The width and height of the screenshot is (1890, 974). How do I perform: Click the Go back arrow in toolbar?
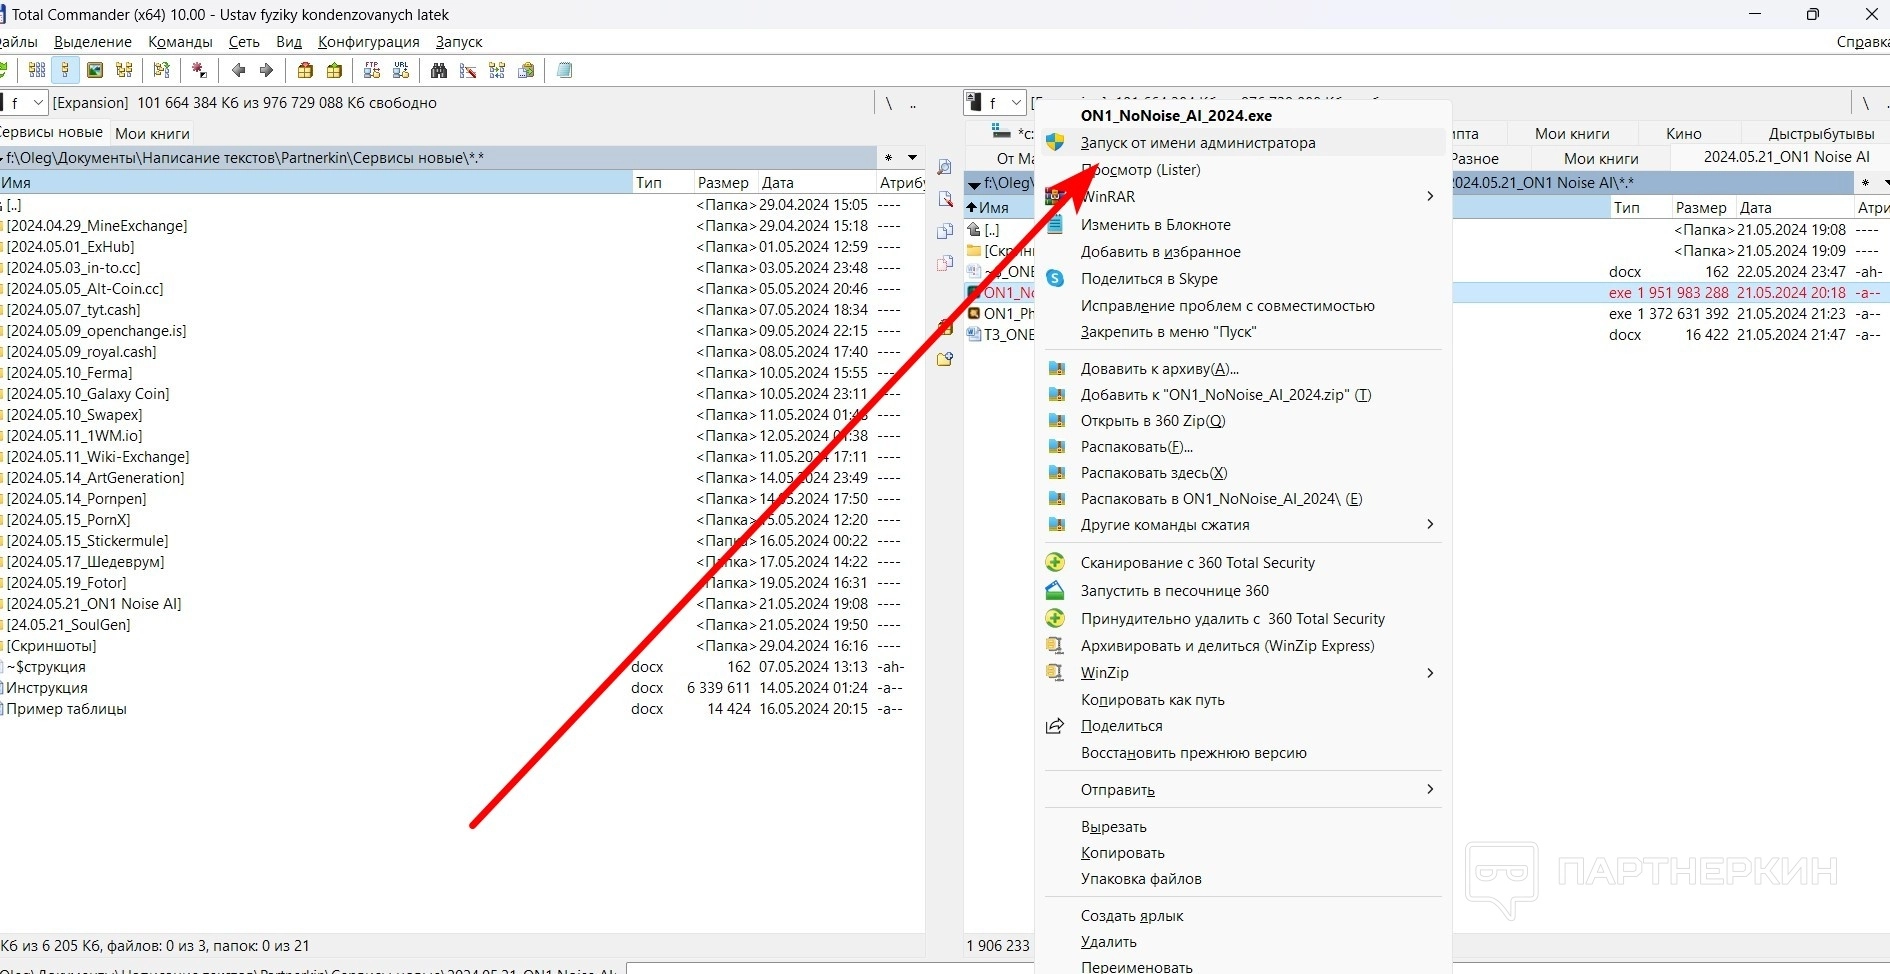(x=238, y=70)
